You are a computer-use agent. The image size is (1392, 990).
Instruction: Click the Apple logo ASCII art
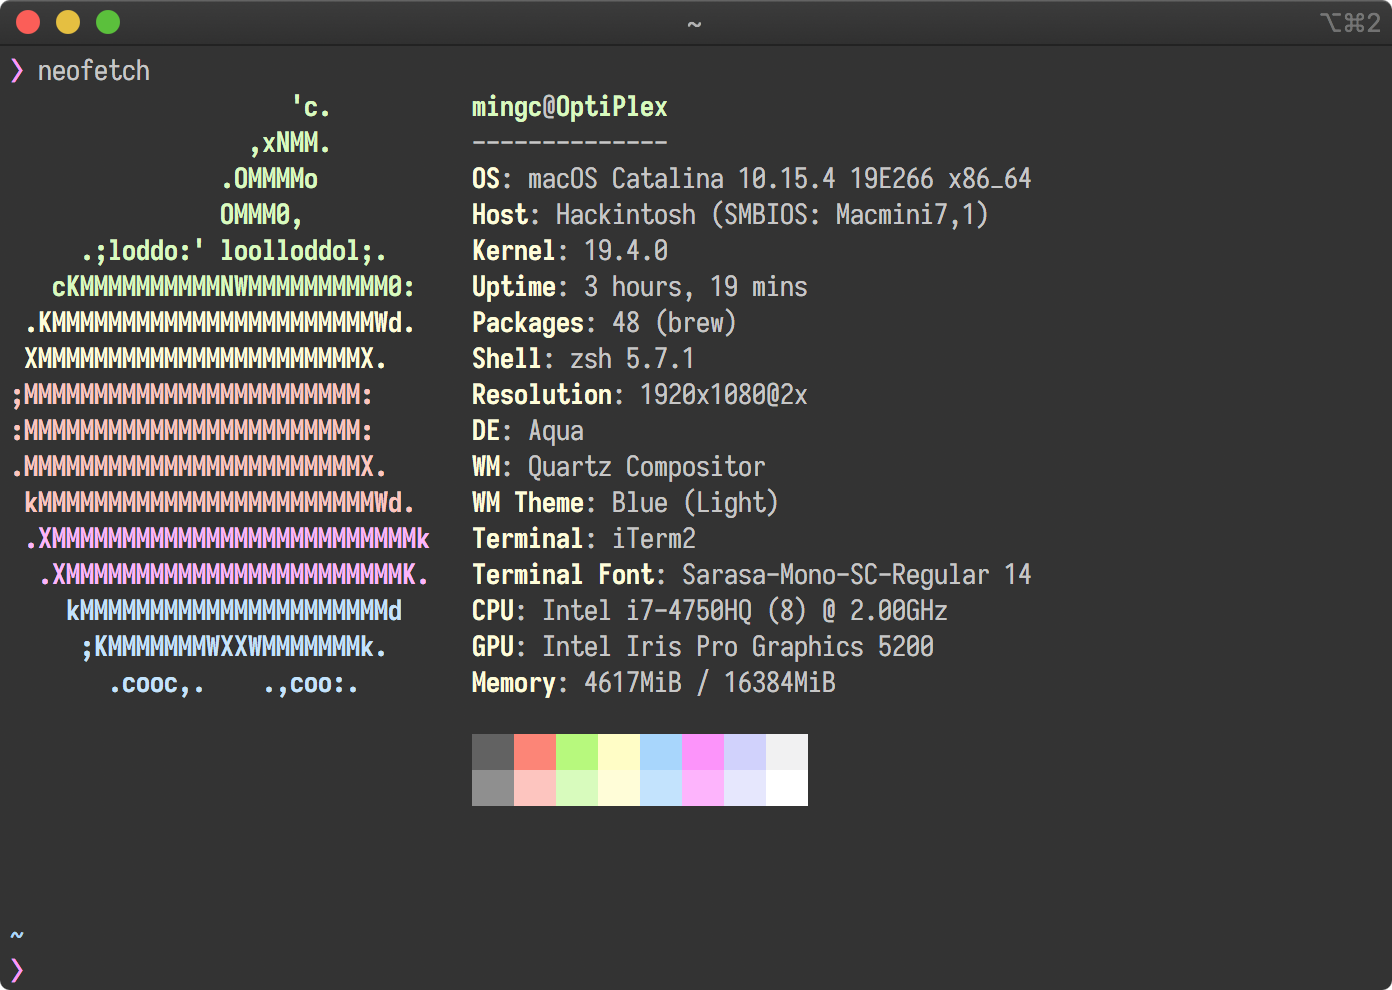pyautogui.click(x=221, y=395)
